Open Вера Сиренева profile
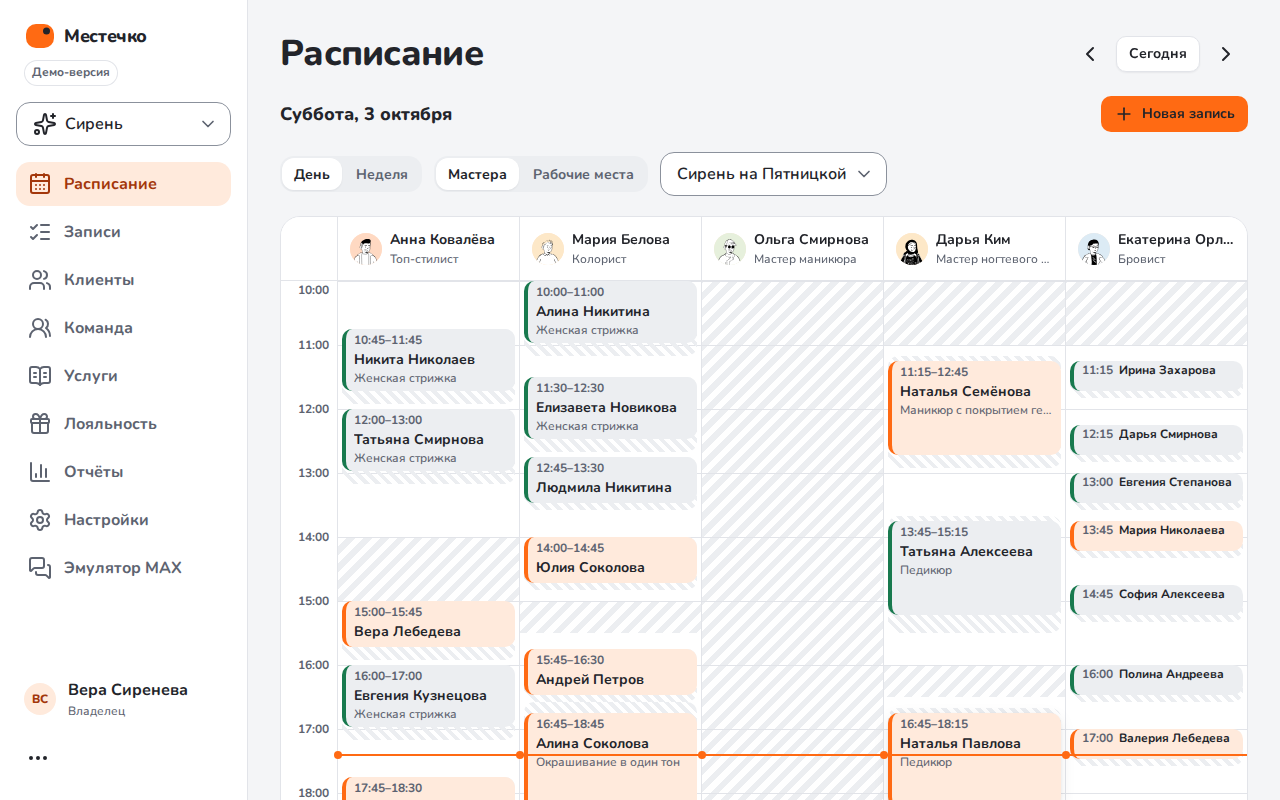Screen dimensions: 1280x800 (x=123, y=699)
